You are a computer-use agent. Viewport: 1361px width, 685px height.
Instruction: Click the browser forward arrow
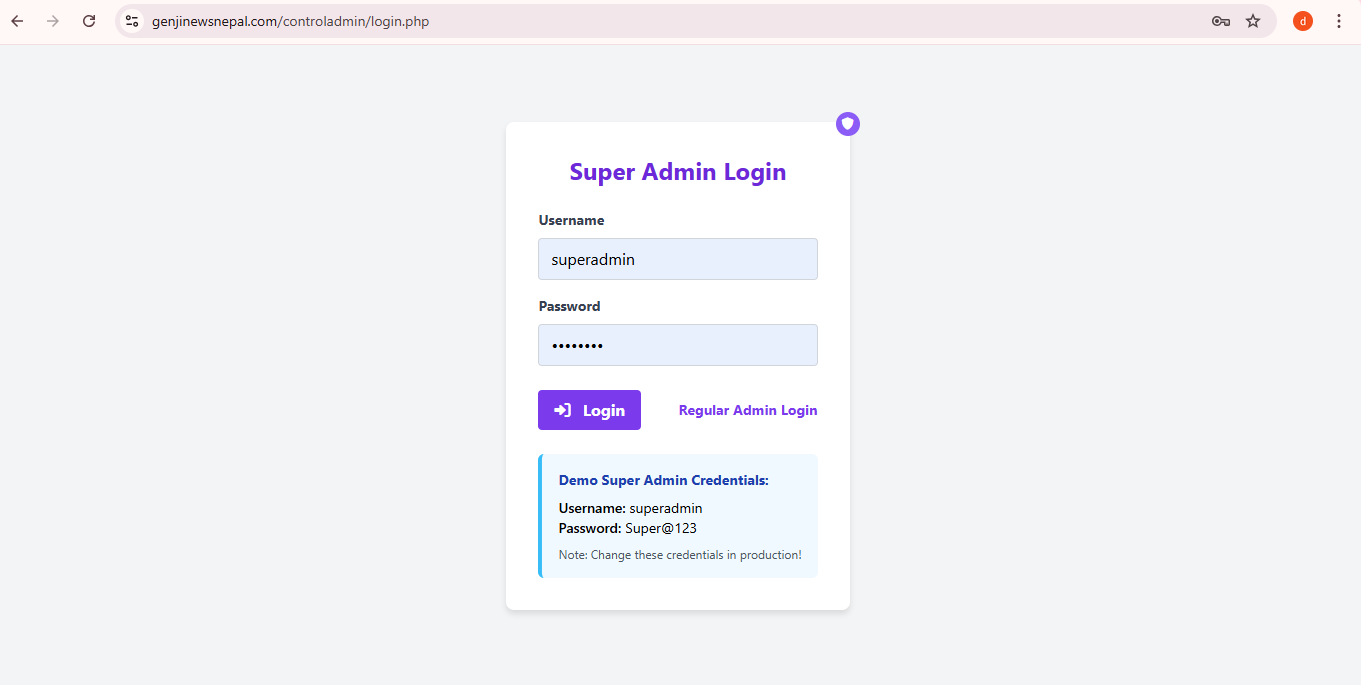(x=53, y=21)
